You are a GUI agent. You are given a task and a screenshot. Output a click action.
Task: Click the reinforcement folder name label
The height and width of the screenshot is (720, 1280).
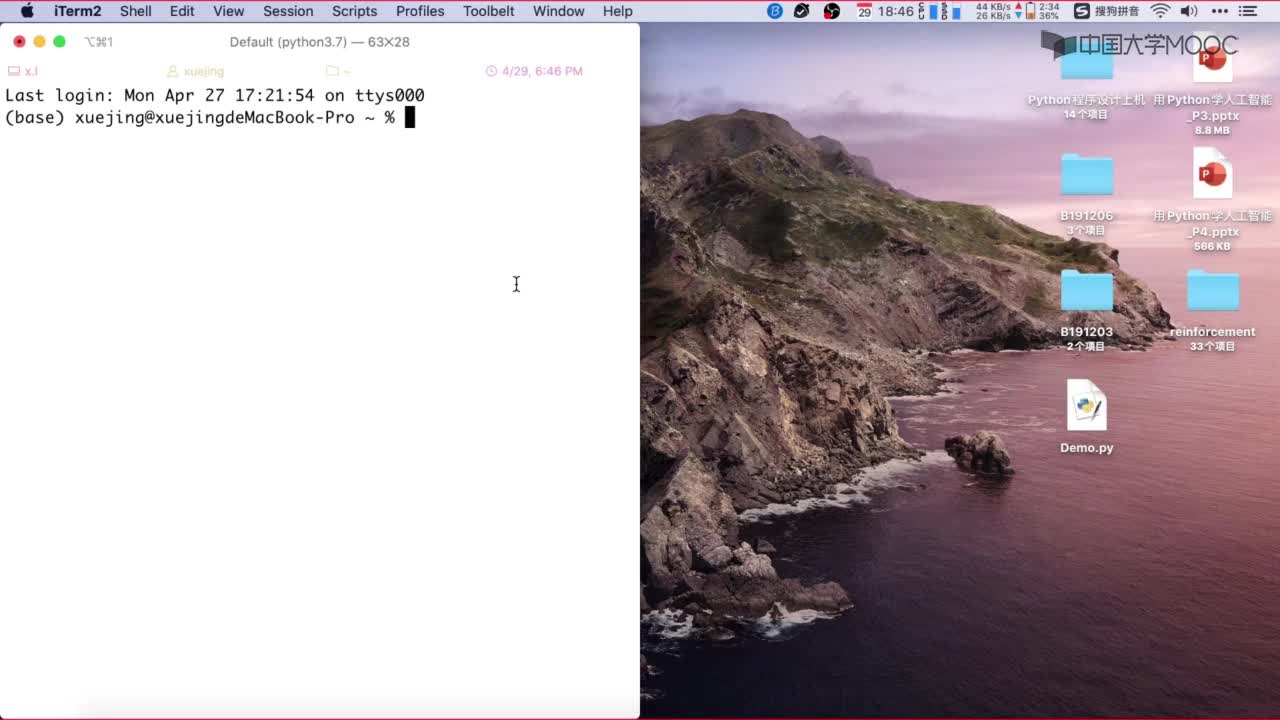click(1213, 332)
